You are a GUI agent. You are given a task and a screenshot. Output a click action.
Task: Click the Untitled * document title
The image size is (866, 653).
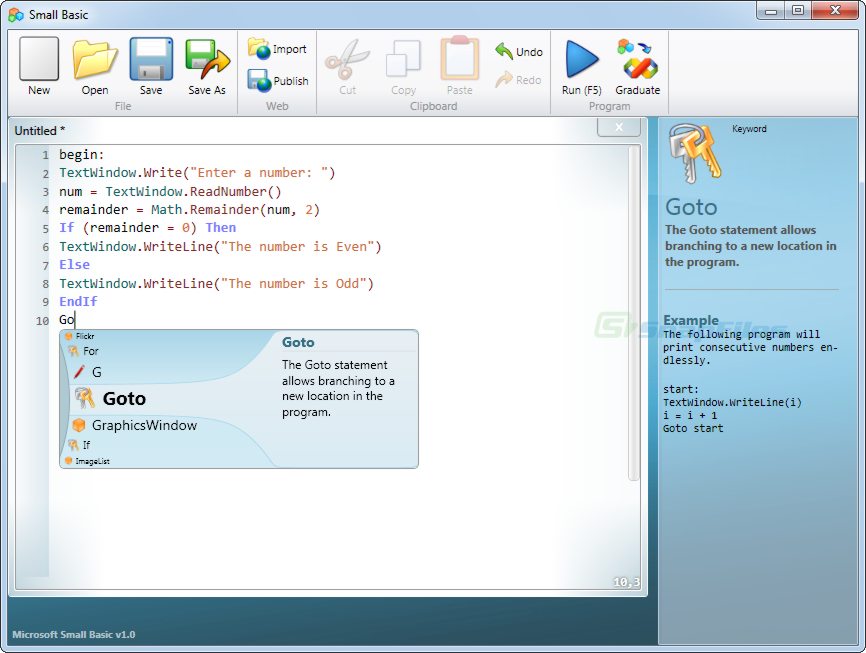40,131
